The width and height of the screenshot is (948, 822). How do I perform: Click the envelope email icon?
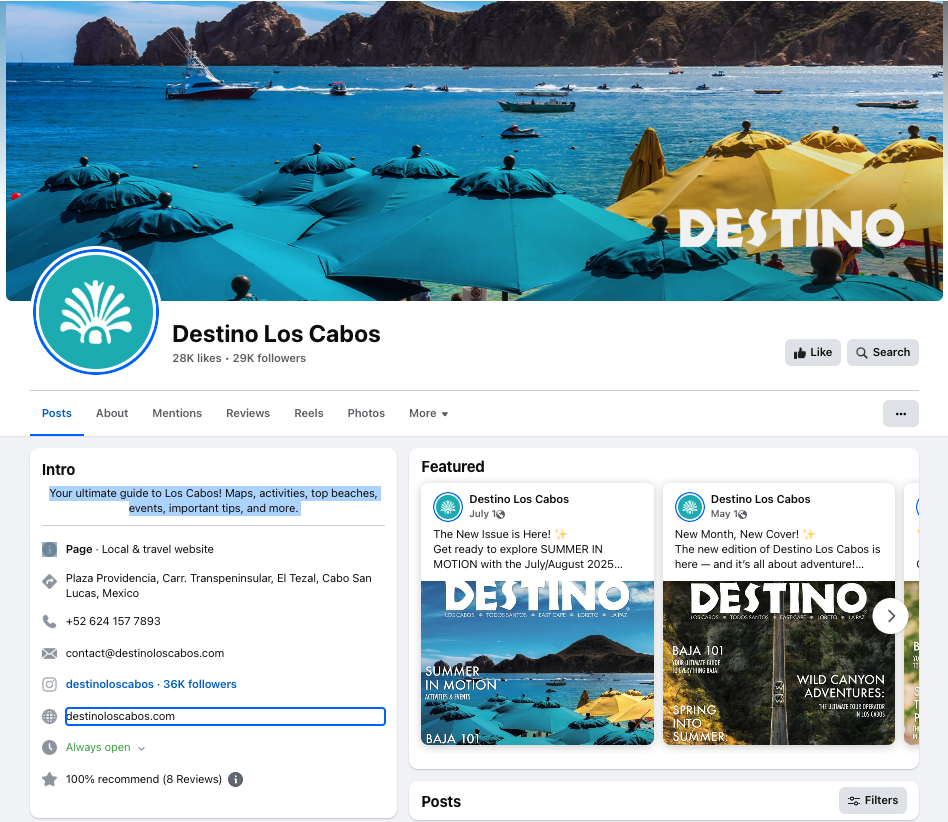coord(50,653)
